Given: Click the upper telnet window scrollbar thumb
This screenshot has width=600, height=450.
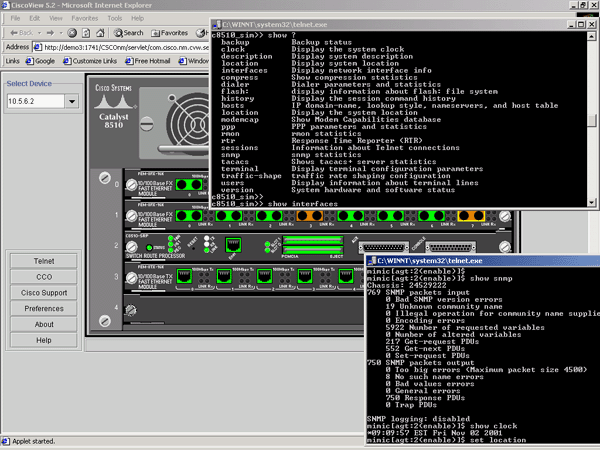Looking at the screenshot, I should point(592,120).
